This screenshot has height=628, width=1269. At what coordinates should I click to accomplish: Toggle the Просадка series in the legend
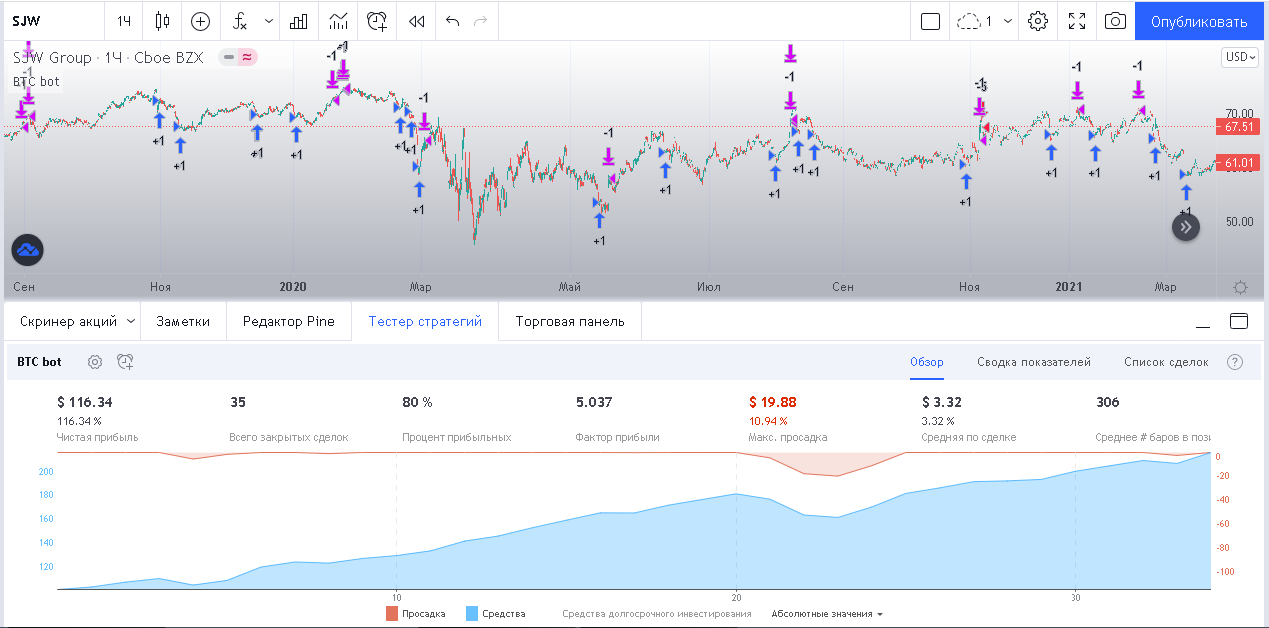pos(415,614)
